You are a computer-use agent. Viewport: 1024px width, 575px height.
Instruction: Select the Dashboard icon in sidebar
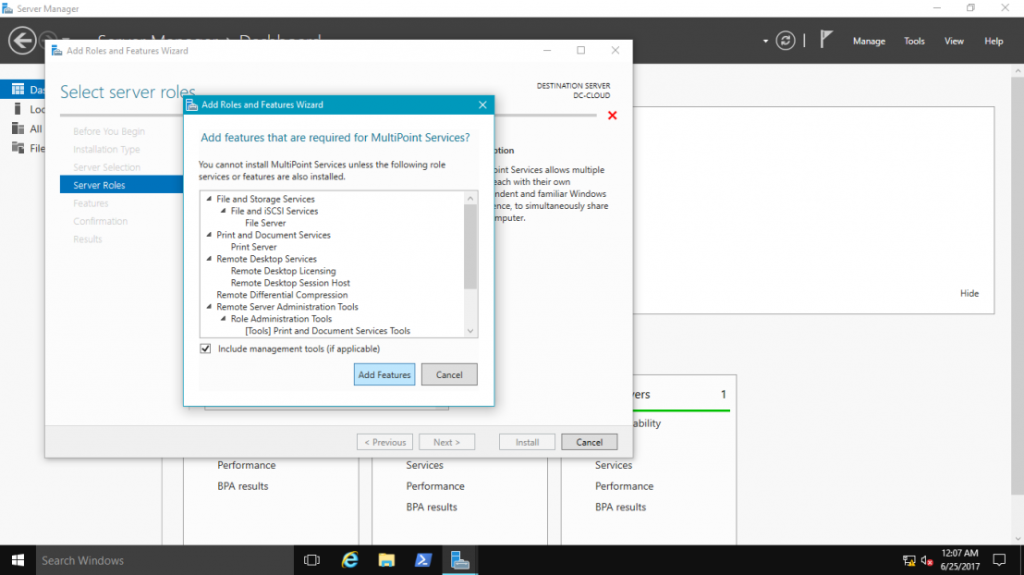(18, 89)
